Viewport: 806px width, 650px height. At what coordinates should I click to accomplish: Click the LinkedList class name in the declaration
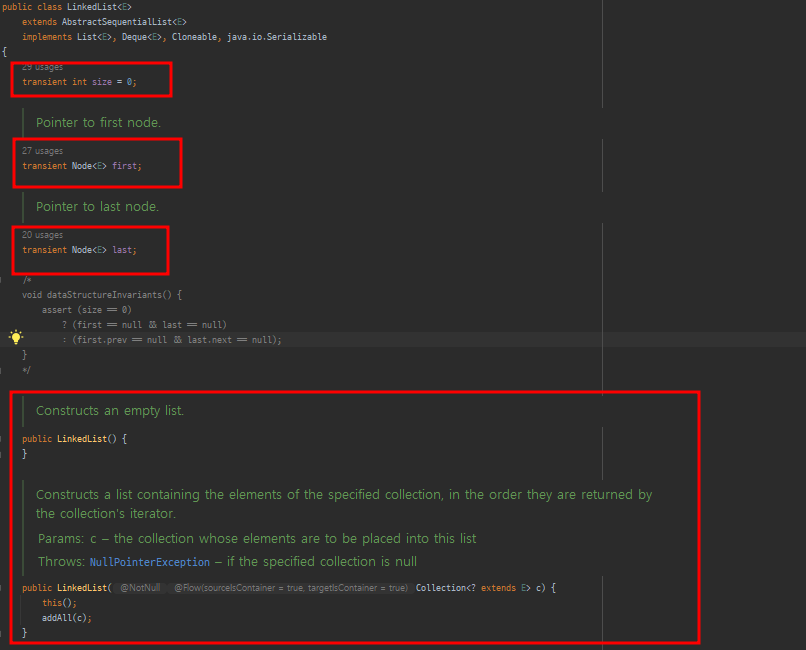coord(92,7)
